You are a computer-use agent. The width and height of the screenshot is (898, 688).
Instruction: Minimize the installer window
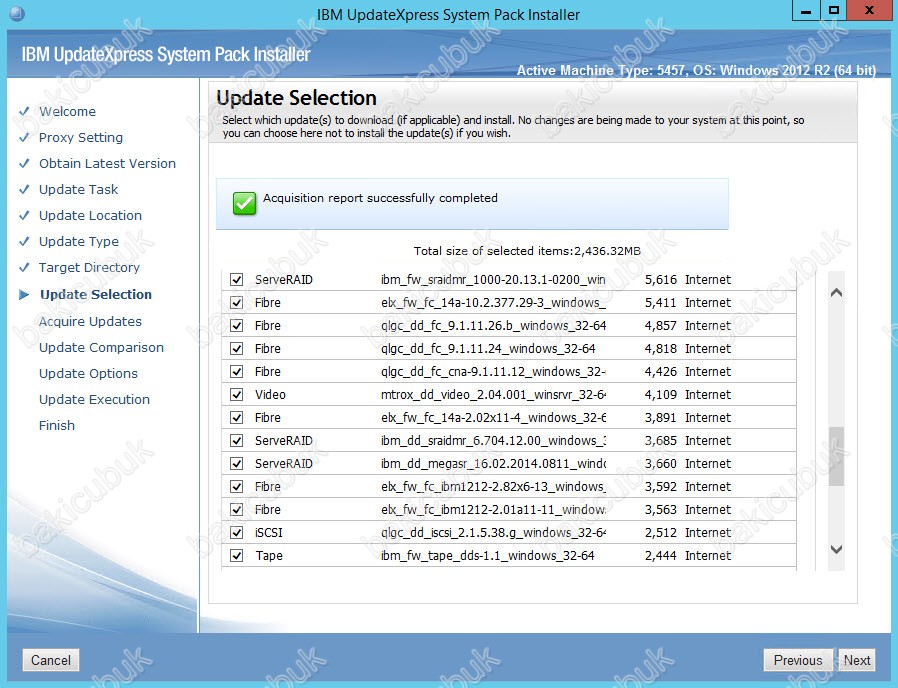click(806, 11)
